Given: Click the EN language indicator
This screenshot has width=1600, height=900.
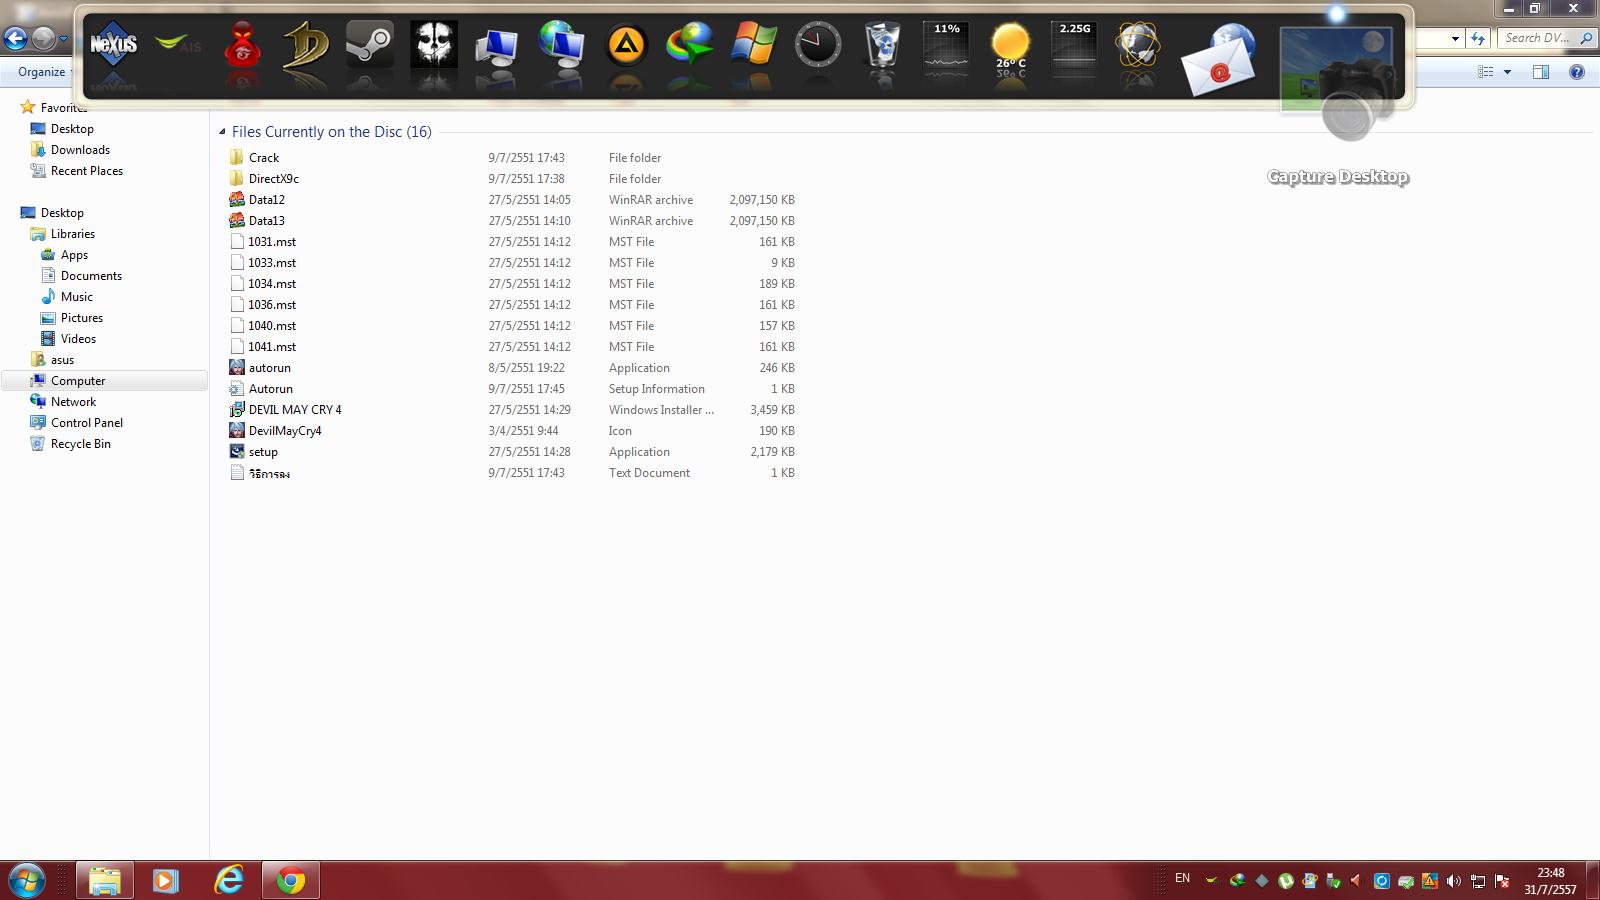Looking at the screenshot, I should point(1182,879).
